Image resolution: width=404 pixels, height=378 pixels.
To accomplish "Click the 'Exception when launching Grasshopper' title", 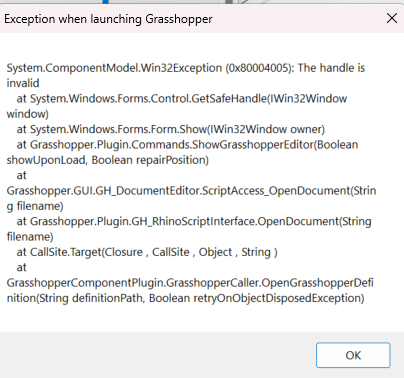I will [x=108, y=19].
